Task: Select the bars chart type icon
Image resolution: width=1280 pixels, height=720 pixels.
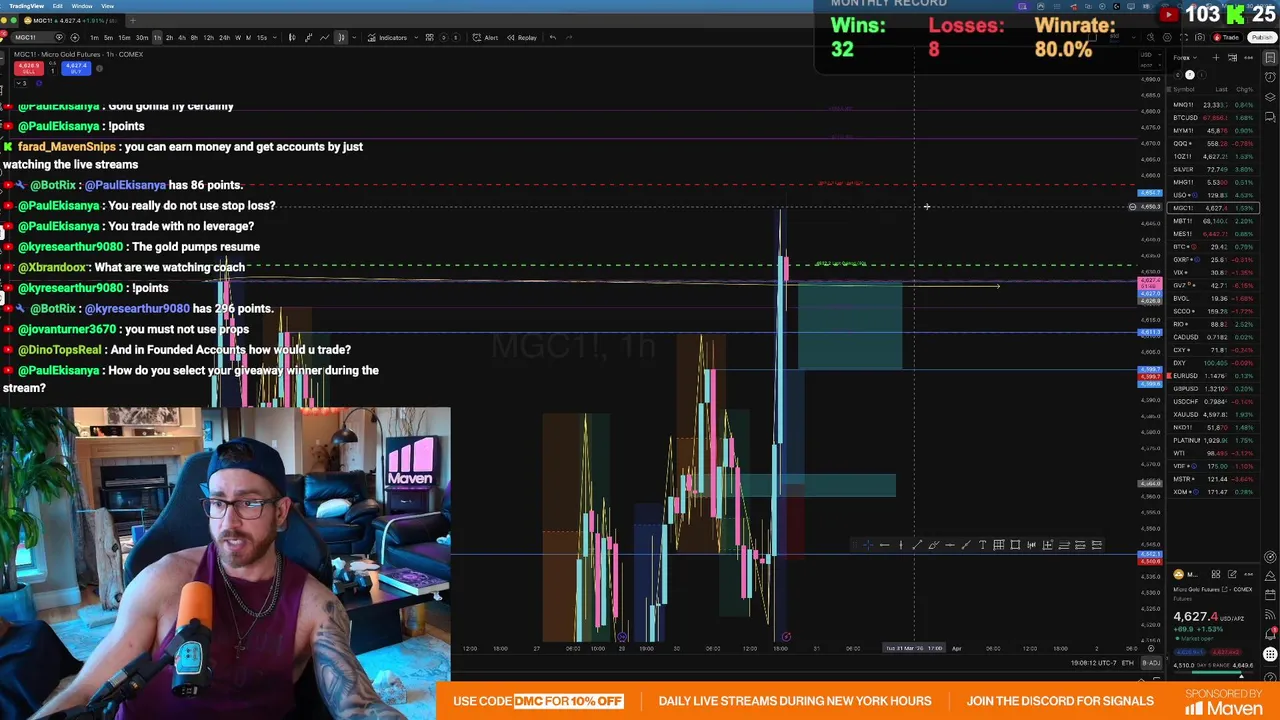Action: point(292,38)
